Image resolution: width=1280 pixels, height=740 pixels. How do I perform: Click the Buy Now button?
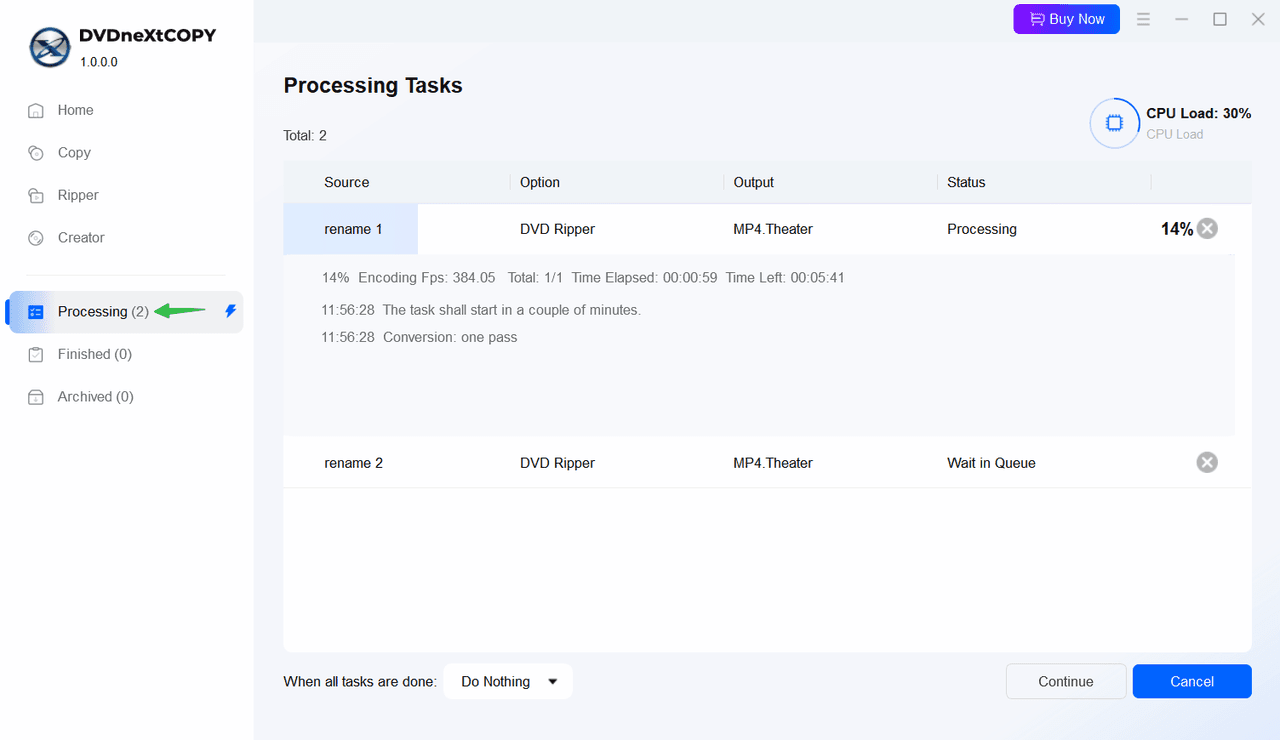point(1066,19)
